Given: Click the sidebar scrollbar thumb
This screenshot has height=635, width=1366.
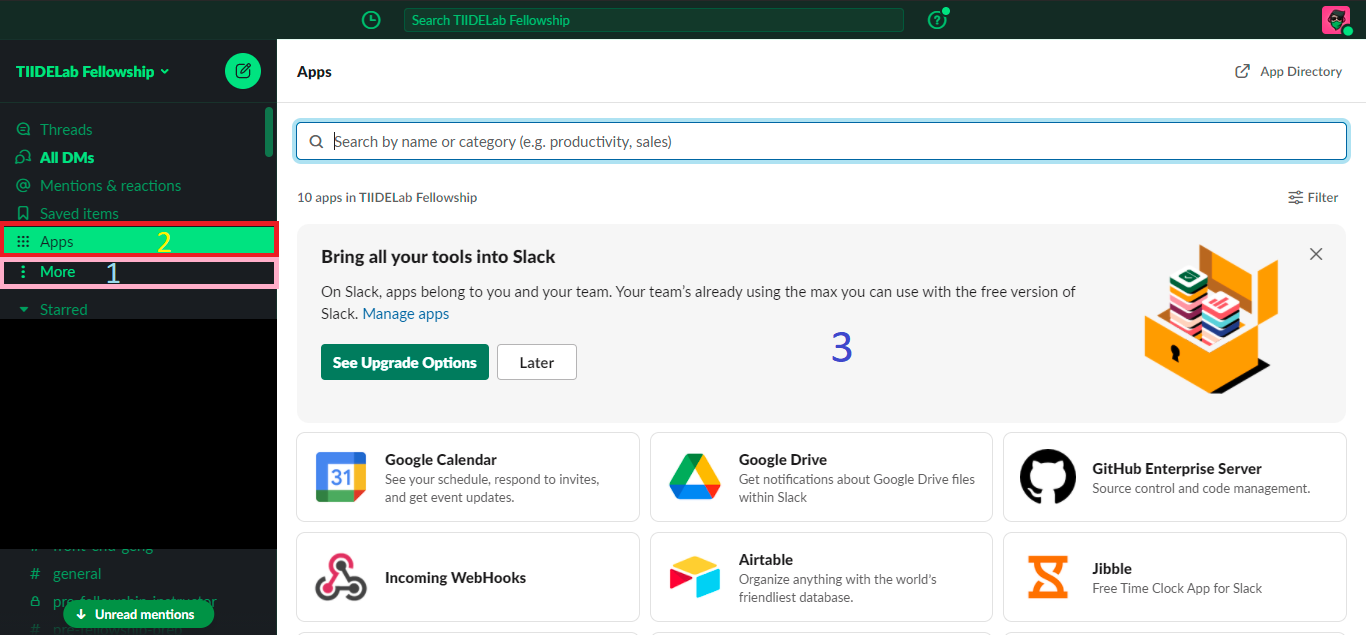Looking at the screenshot, I should click(269, 132).
